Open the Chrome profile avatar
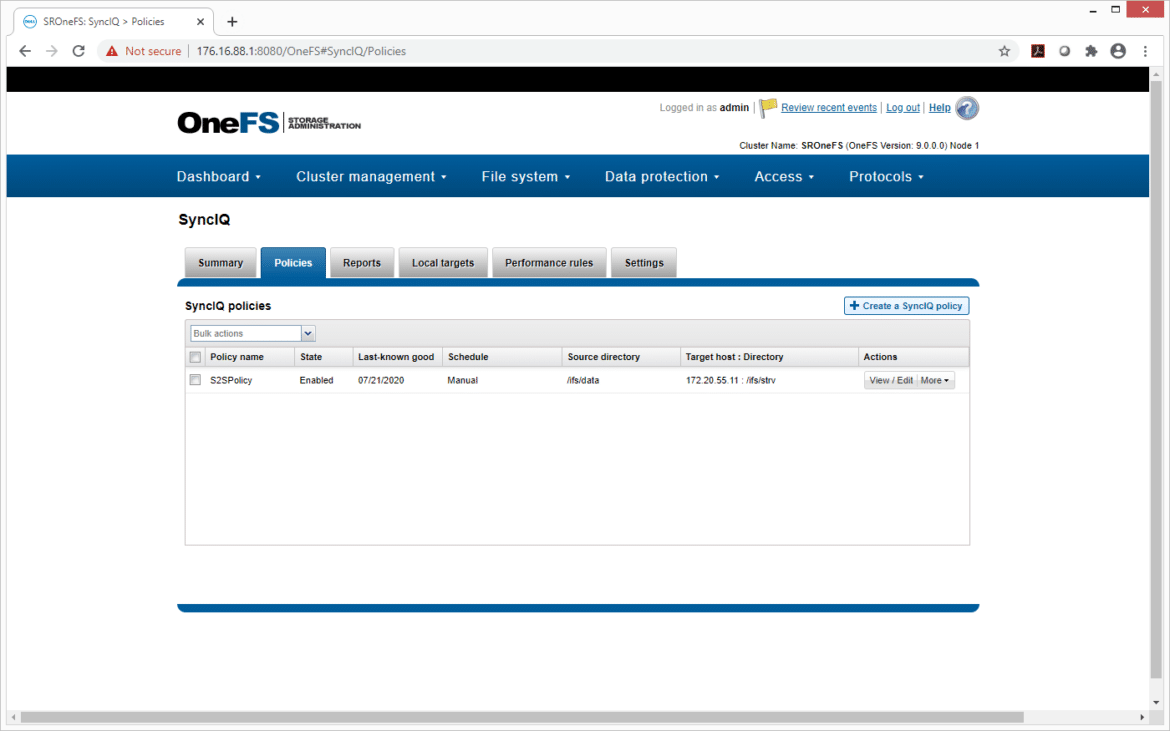Image resolution: width=1170 pixels, height=731 pixels. [x=1118, y=51]
